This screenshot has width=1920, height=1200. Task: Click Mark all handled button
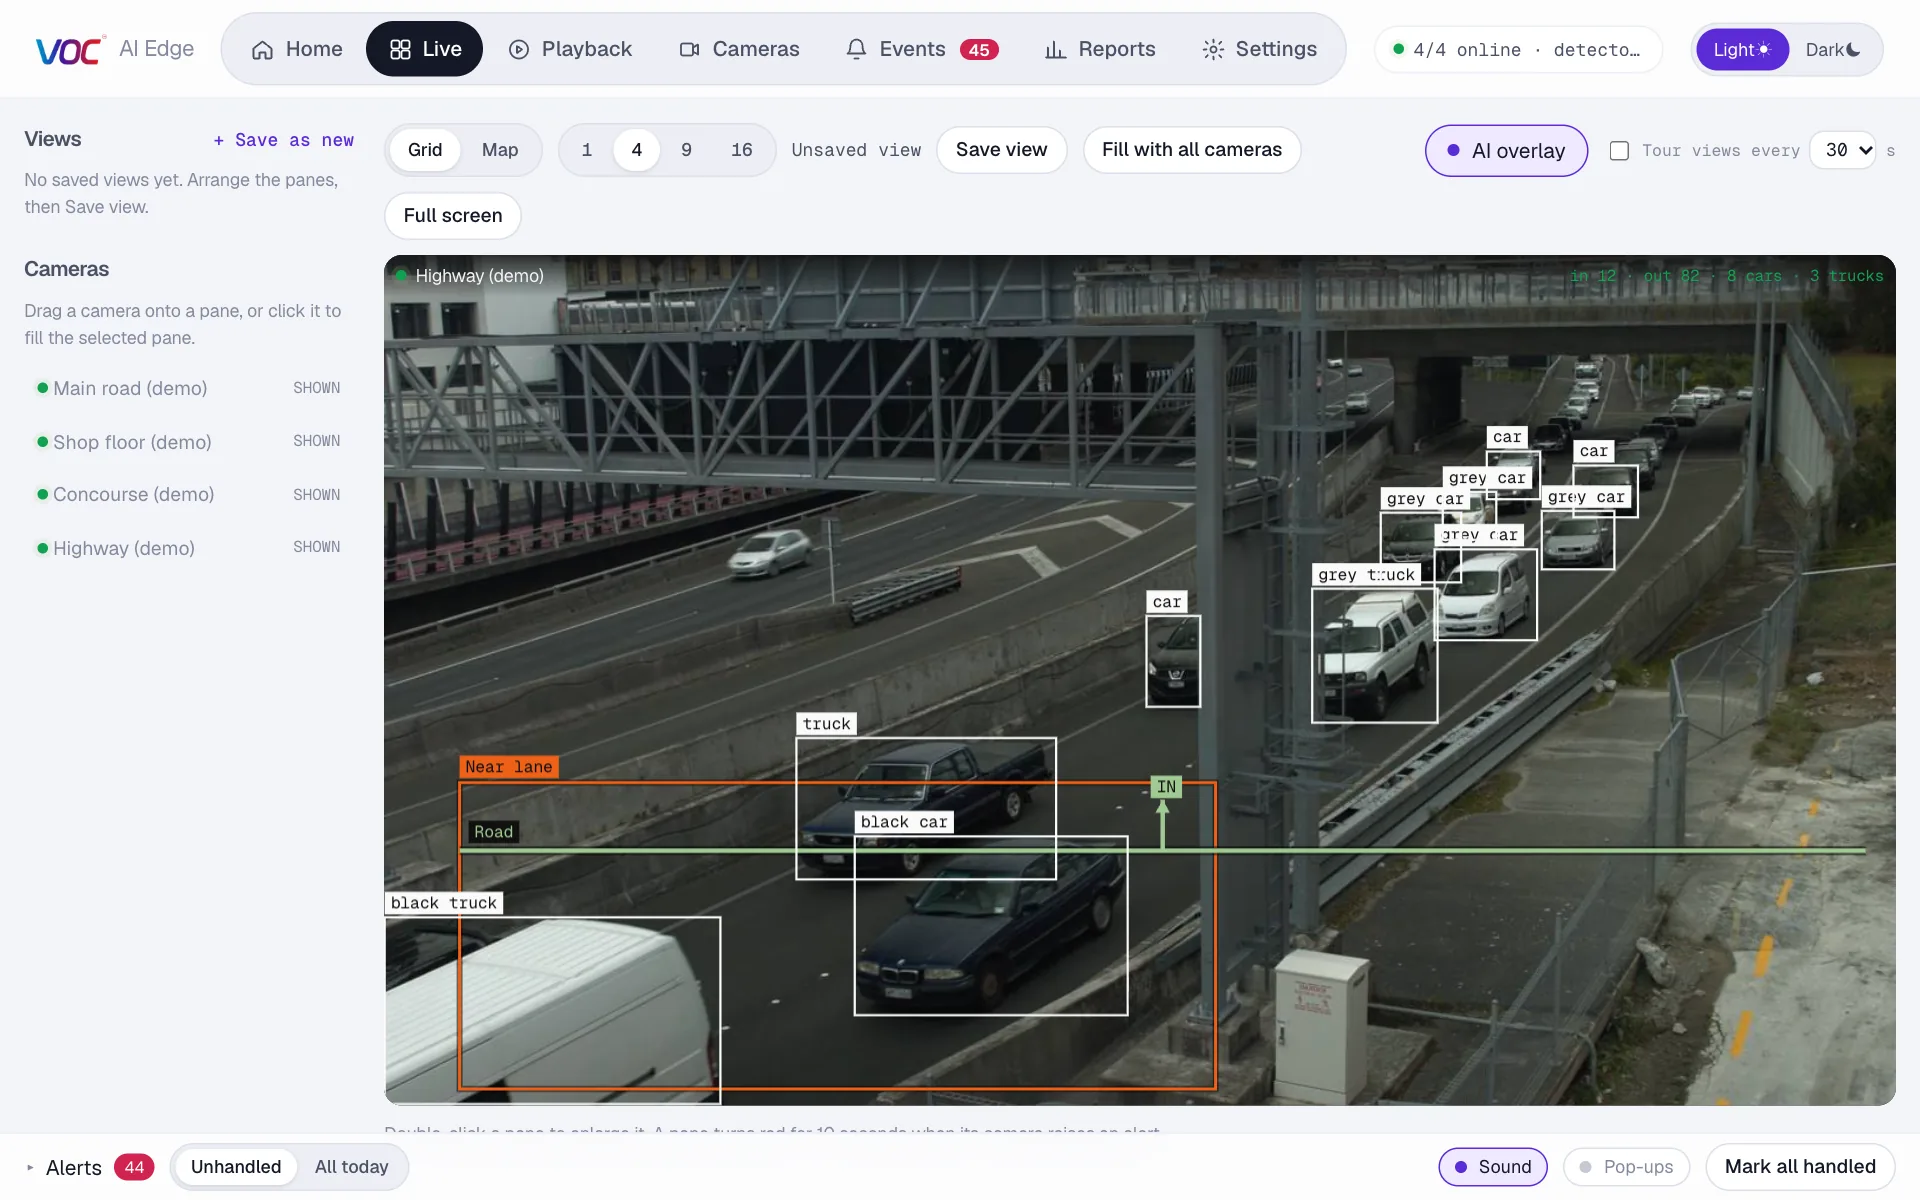click(x=1800, y=1167)
